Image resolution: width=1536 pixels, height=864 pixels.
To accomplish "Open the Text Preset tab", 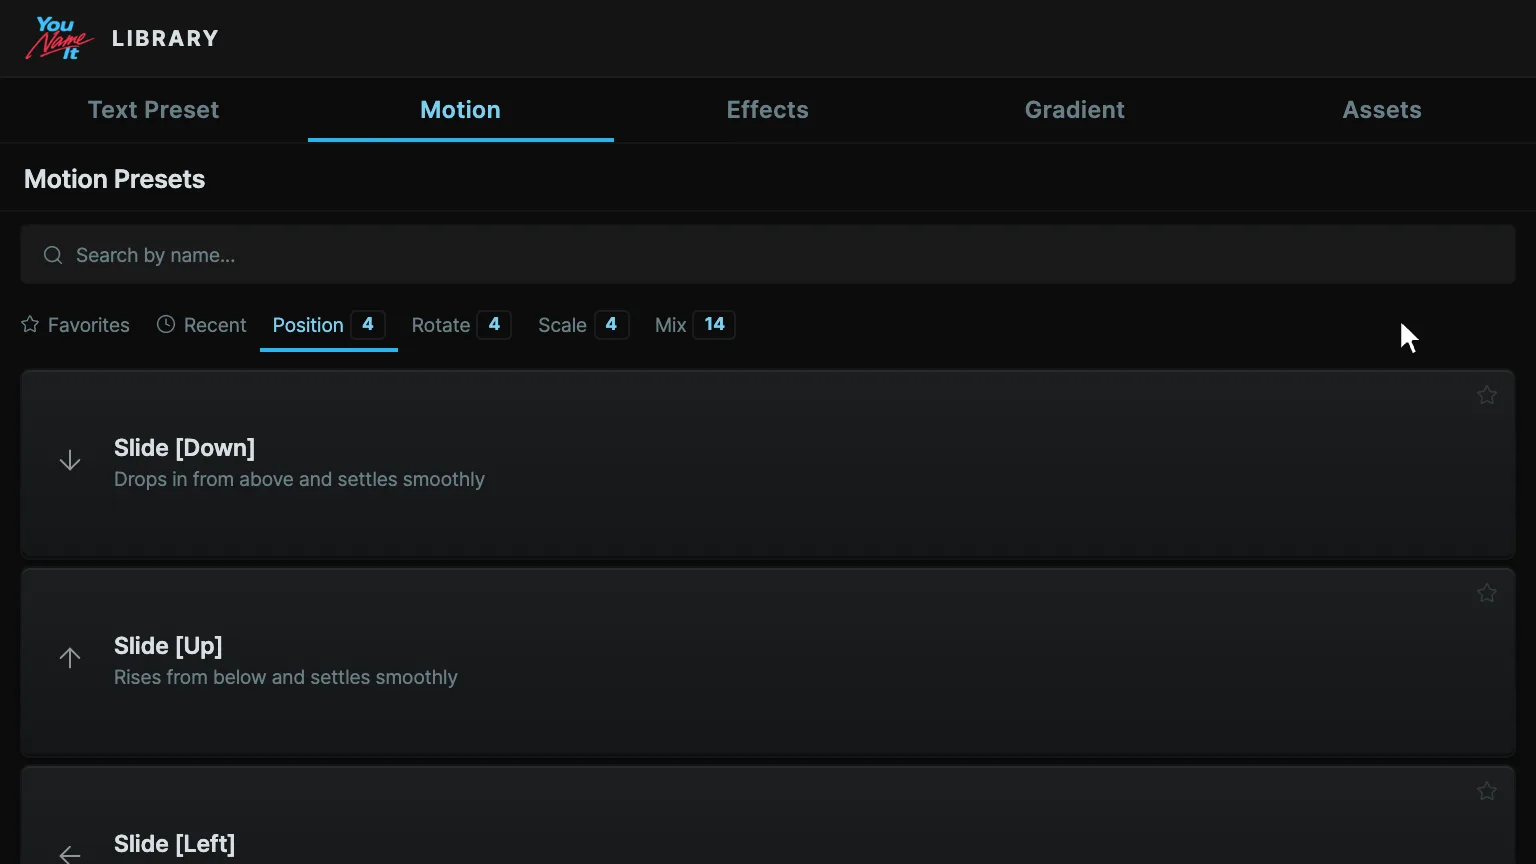I will point(154,110).
